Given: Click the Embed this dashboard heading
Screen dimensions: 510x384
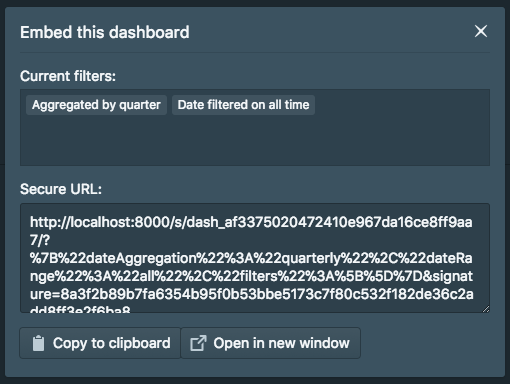Looking at the screenshot, I should tap(105, 32).
